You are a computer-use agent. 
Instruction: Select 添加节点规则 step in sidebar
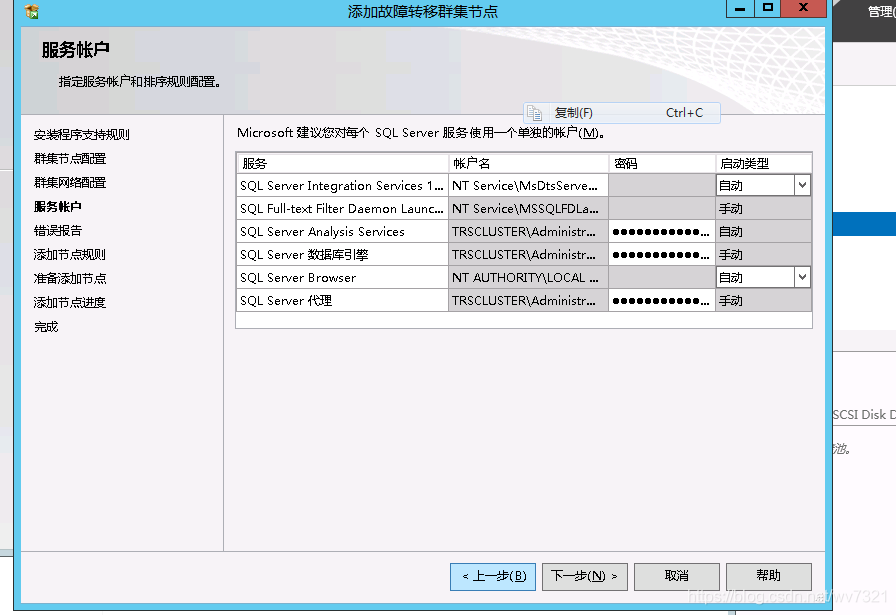point(70,254)
